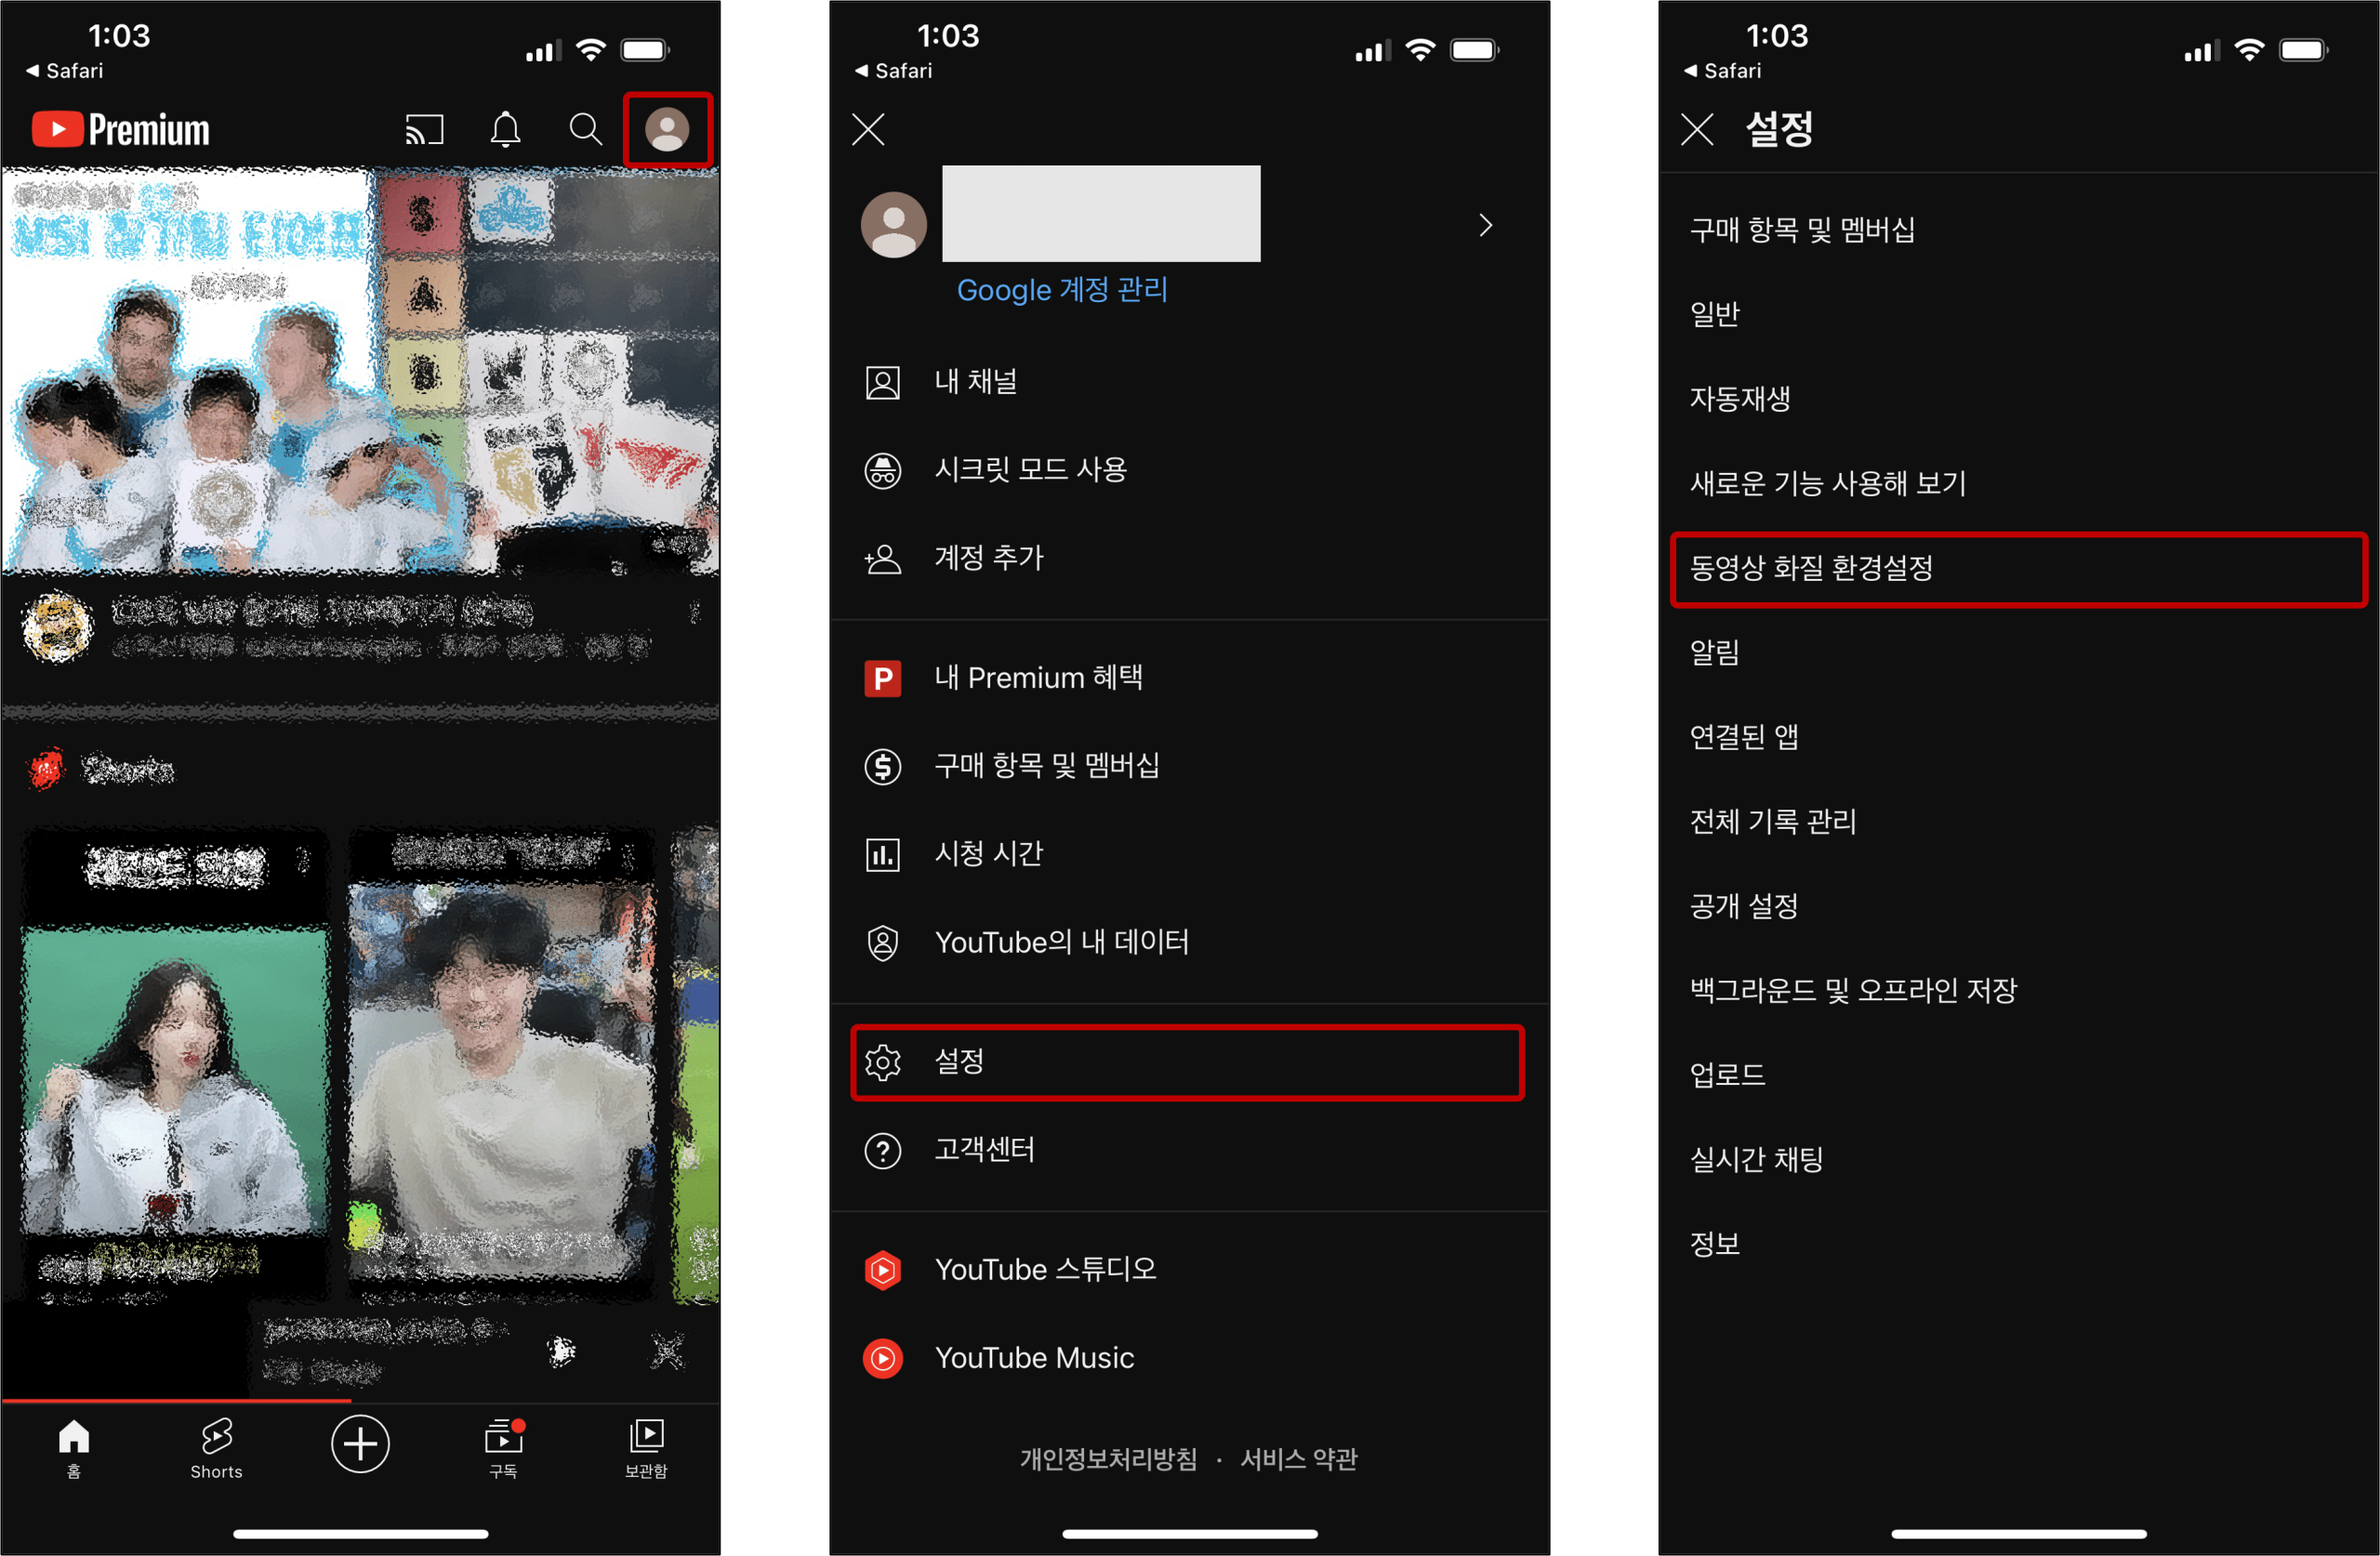Tap the 내 채널 person icon
The image size is (2380, 1556).
882,382
